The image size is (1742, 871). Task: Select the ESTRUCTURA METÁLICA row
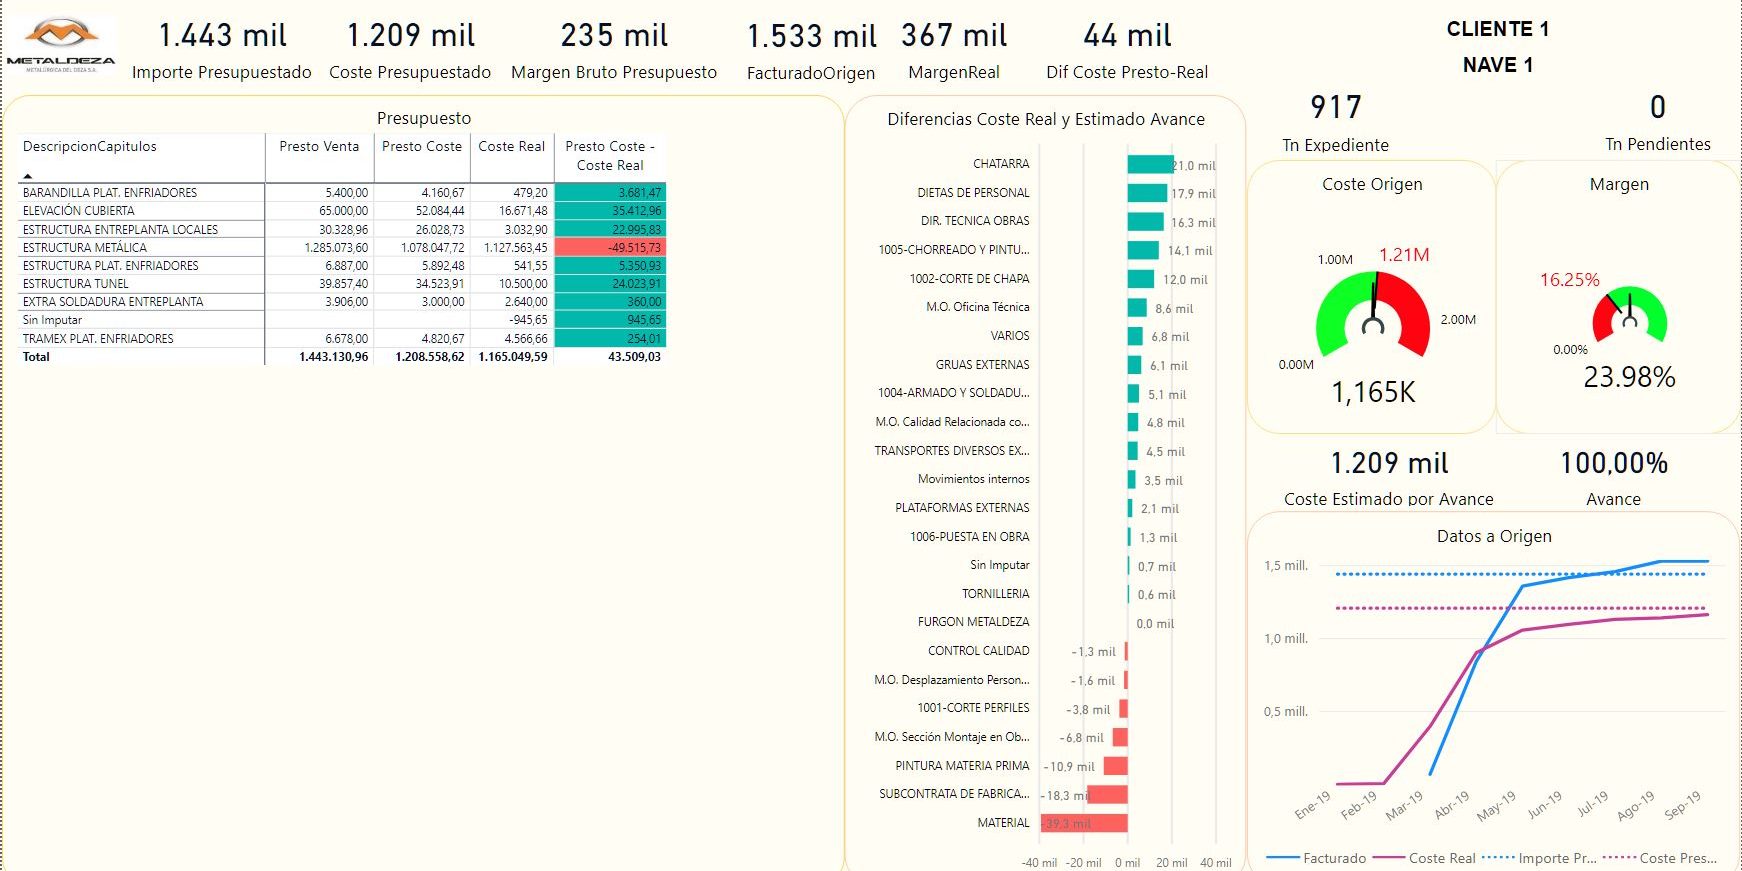tap(342, 247)
